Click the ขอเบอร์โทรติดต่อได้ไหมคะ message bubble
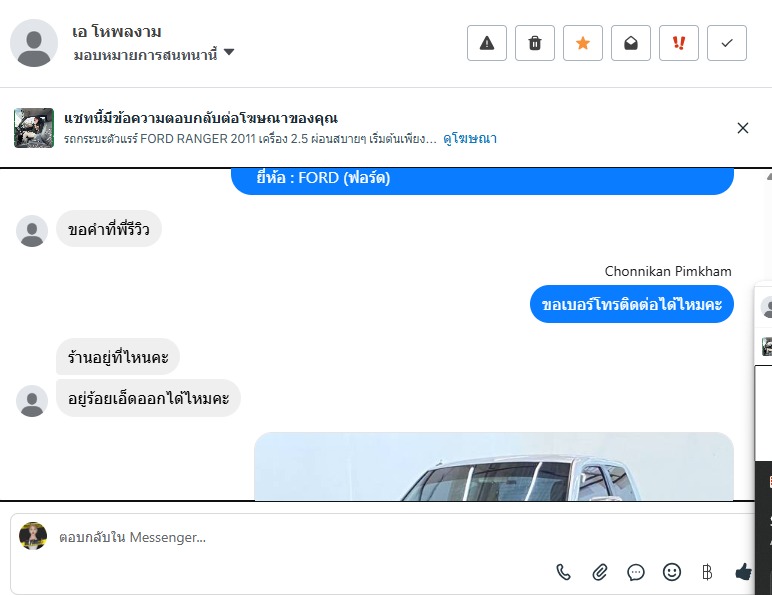 click(632, 304)
